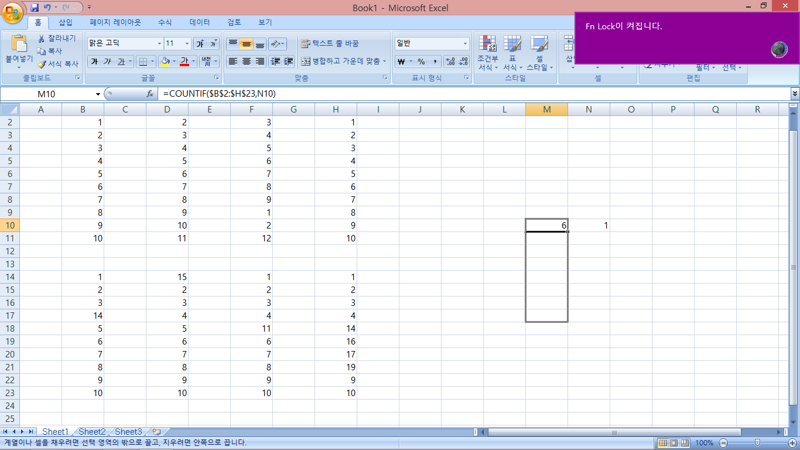The height and width of the screenshot is (450, 800).
Task: Toggle italic formatting
Action: [x=108, y=62]
